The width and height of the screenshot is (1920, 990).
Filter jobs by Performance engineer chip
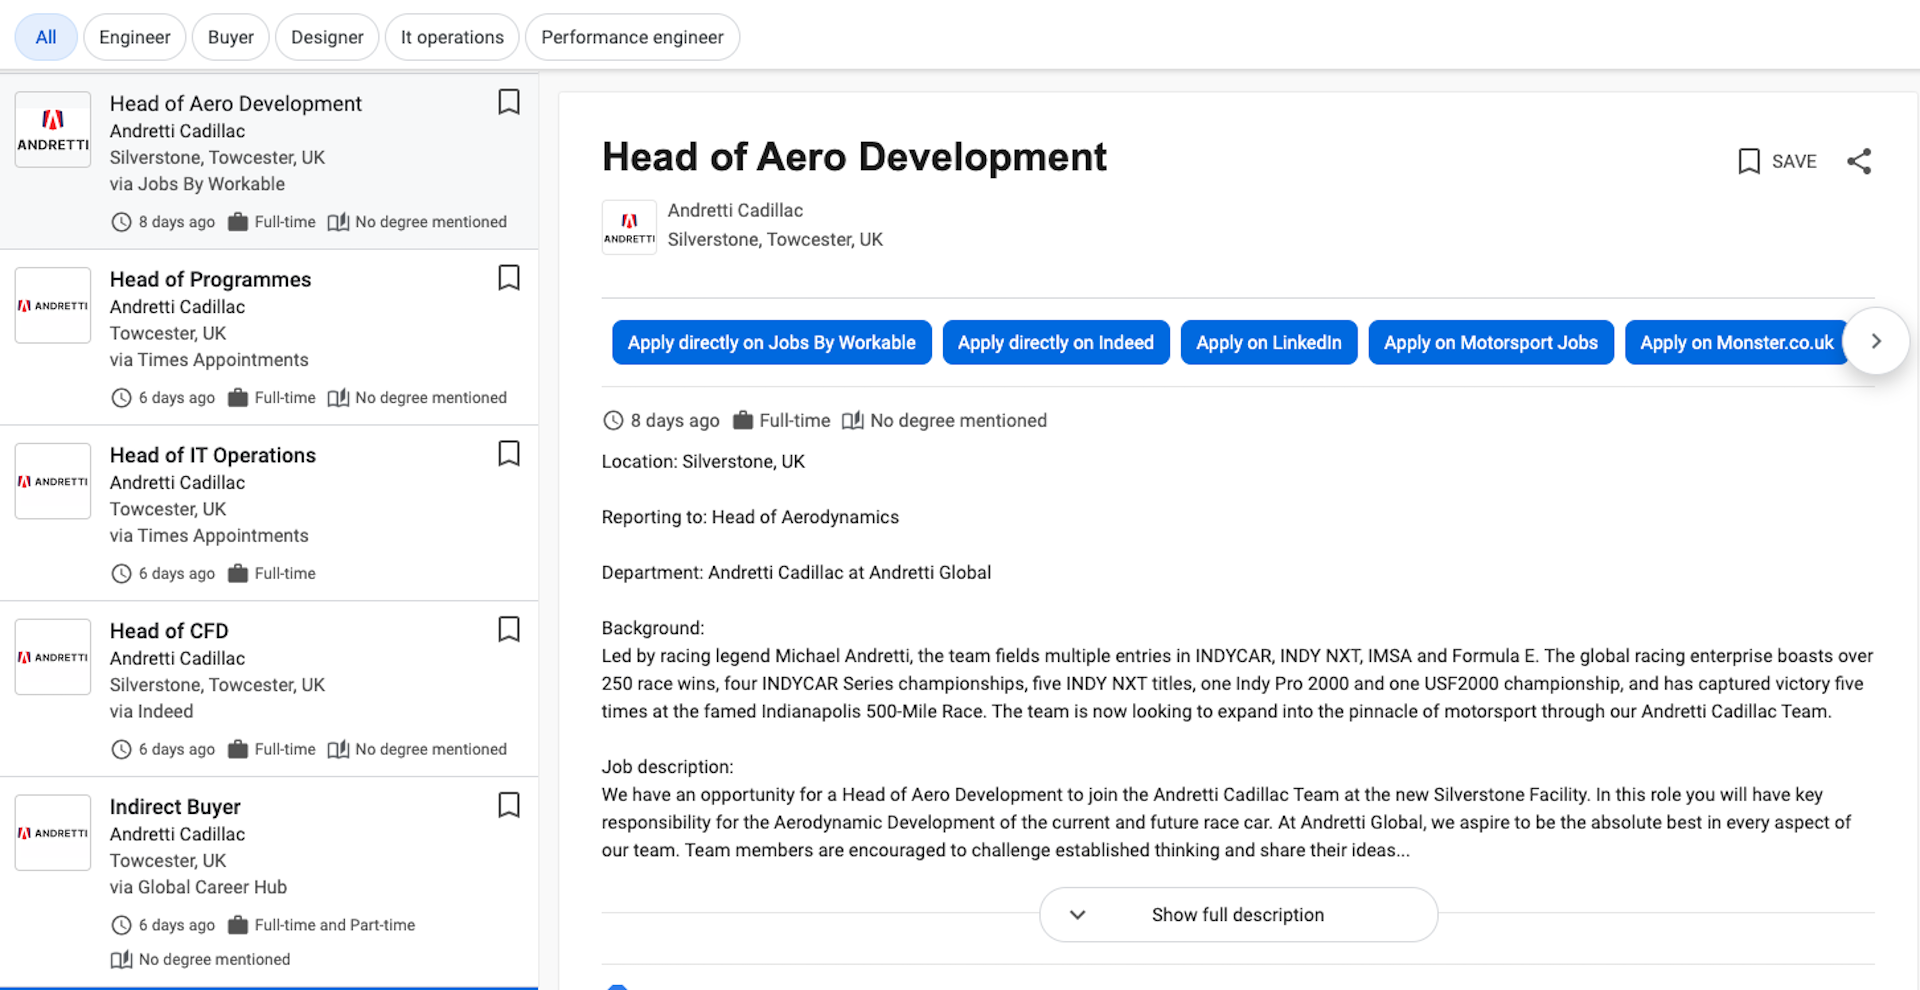[x=632, y=37]
